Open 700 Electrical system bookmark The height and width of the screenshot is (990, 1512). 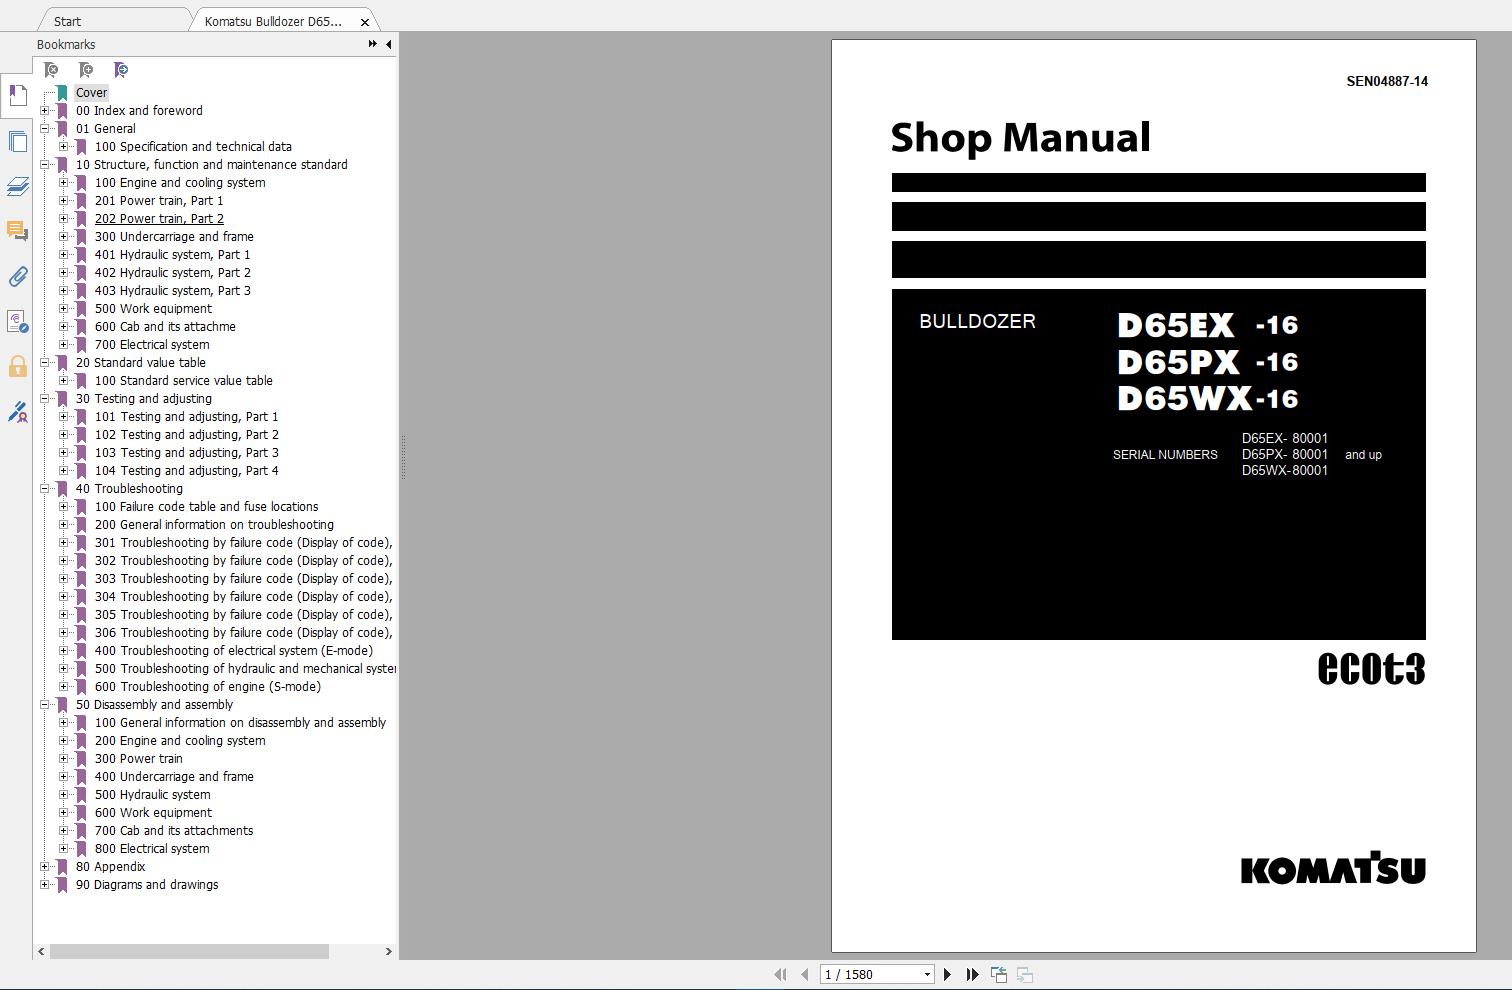point(152,345)
